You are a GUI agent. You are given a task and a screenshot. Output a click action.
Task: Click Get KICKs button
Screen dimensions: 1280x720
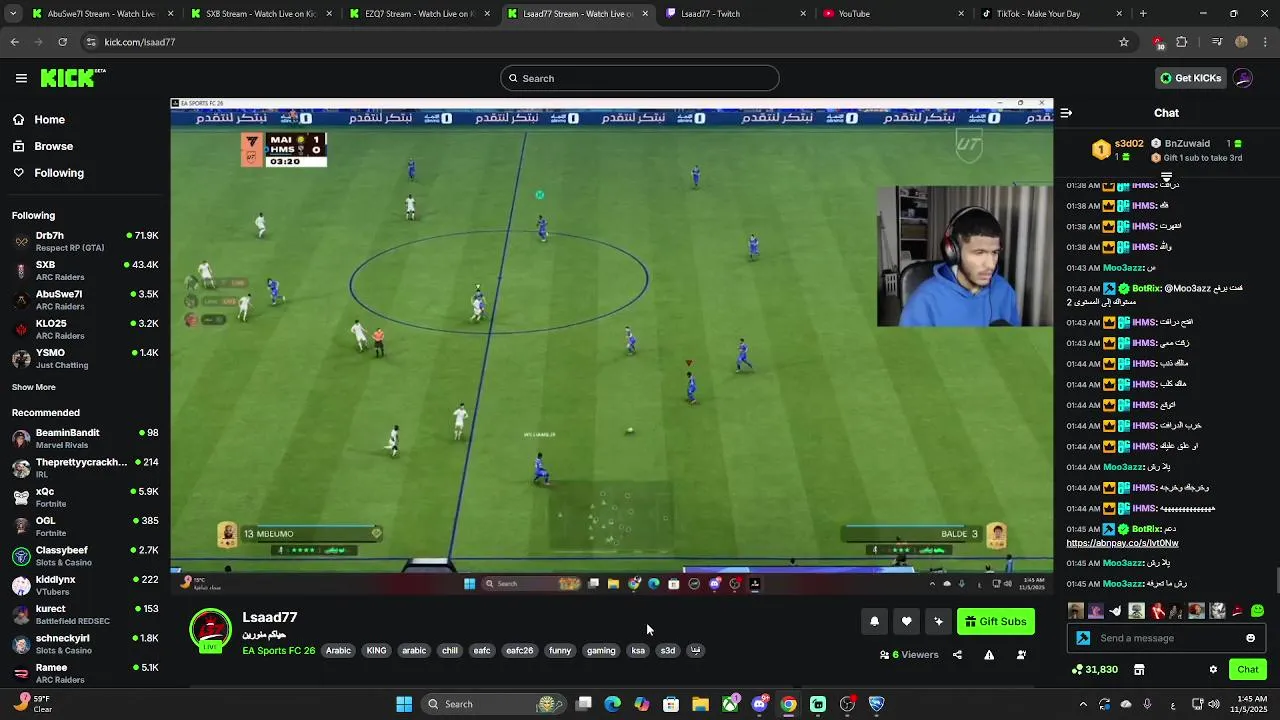pos(1190,78)
